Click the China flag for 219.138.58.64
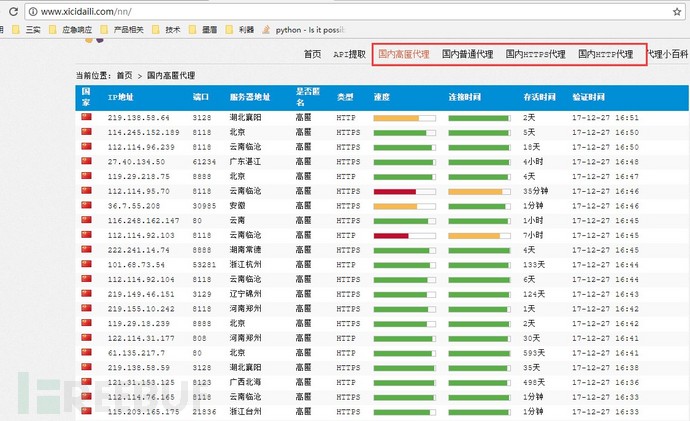The height and width of the screenshot is (421, 690). pos(86,117)
